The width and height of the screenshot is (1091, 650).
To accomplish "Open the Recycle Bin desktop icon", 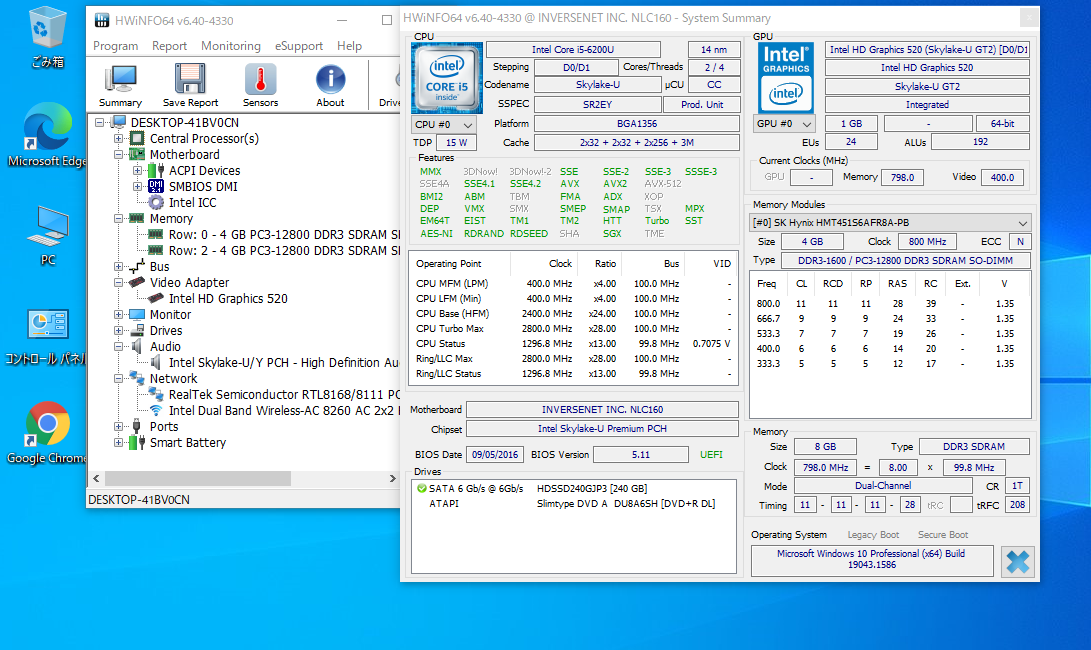I will tap(47, 38).
